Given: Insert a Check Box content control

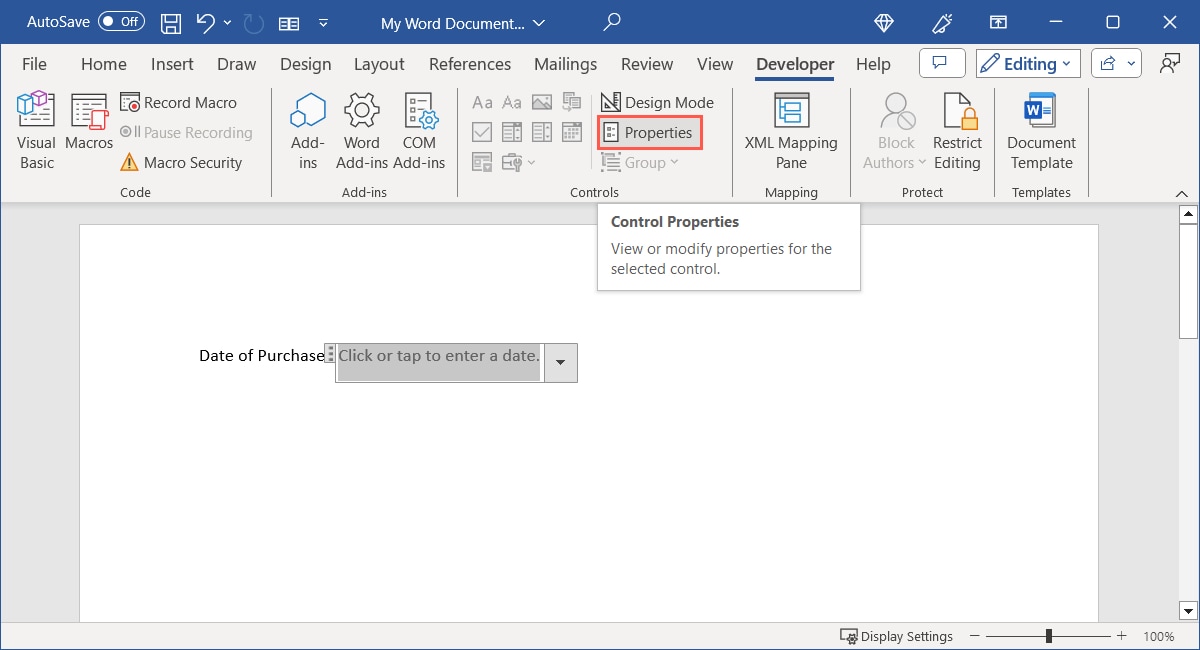Looking at the screenshot, I should click(x=482, y=131).
